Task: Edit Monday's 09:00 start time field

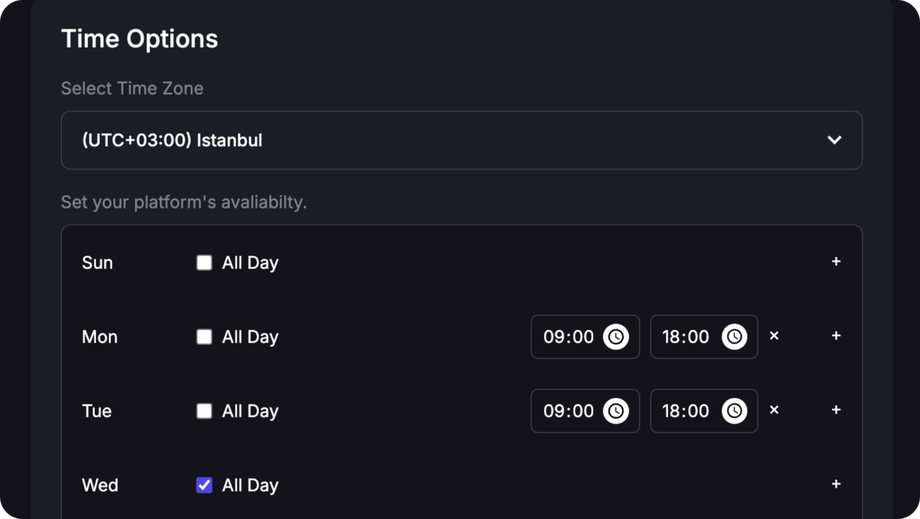Action: click(x=568, y=337)
